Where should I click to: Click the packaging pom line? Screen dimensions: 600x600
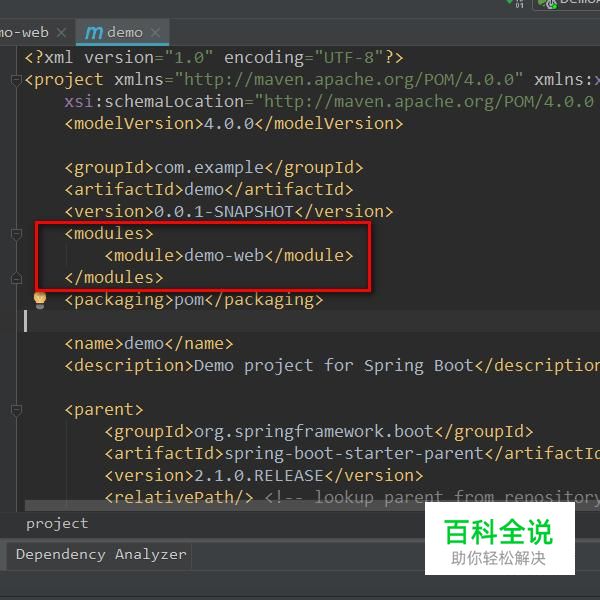tap(194, 300)
